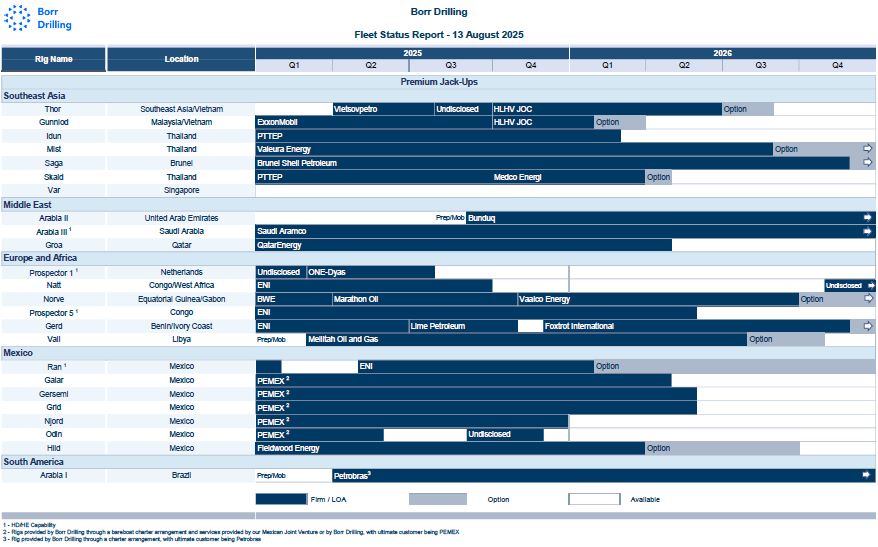Select the Rig Name column header

coord(53,59)
